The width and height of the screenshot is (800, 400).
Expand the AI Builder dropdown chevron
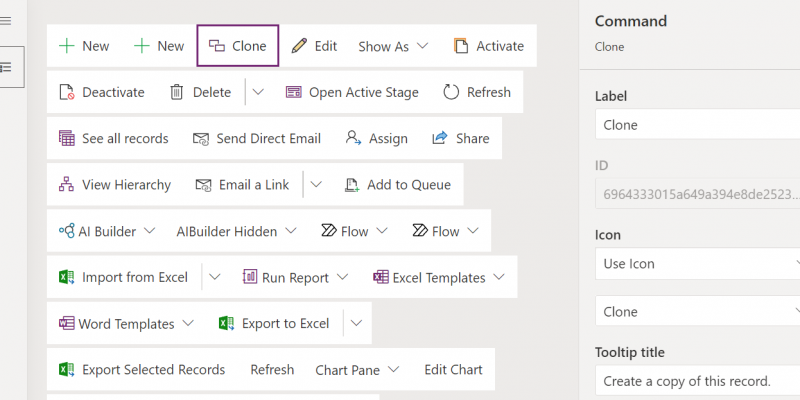(149, 231)
